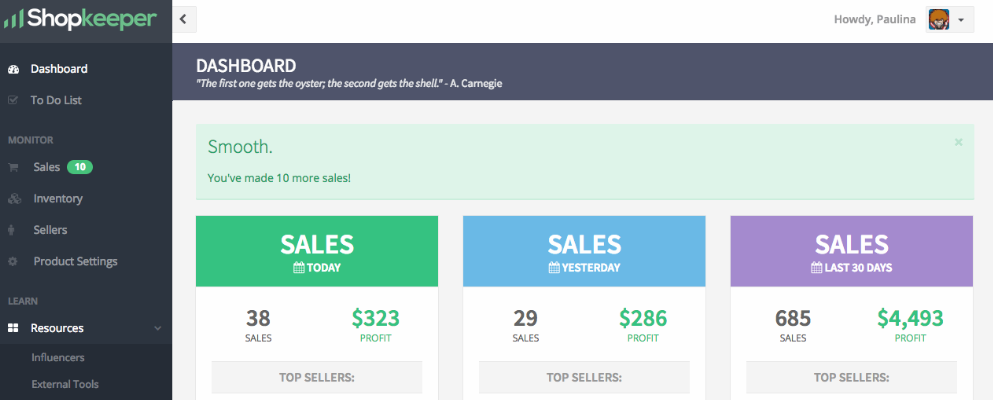
Task: Select the green Sales Today card header
Action: coord(317,251)
